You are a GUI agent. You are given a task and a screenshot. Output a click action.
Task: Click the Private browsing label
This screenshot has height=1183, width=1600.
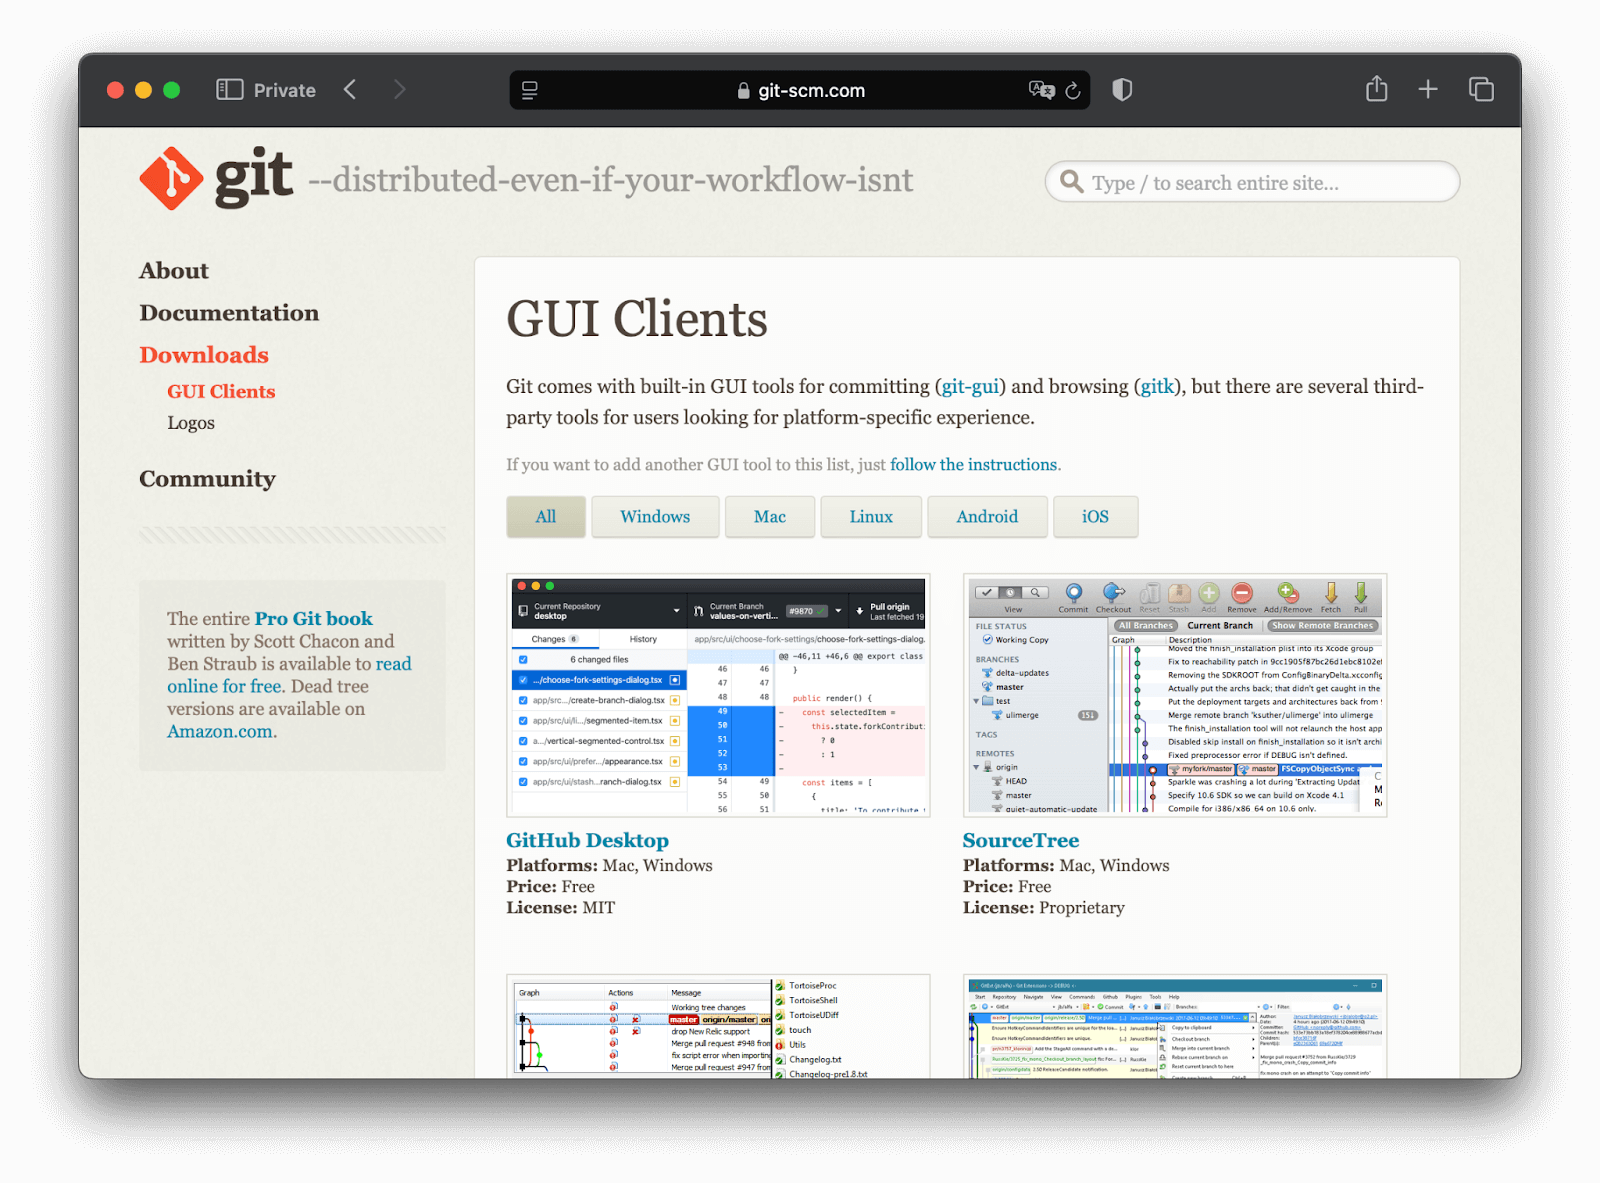[x=284, y=90]
